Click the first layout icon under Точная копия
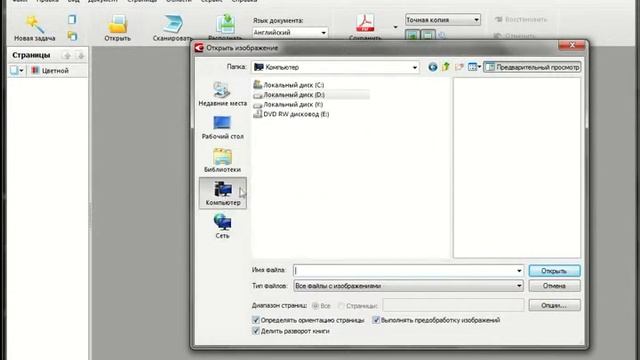 412,36
